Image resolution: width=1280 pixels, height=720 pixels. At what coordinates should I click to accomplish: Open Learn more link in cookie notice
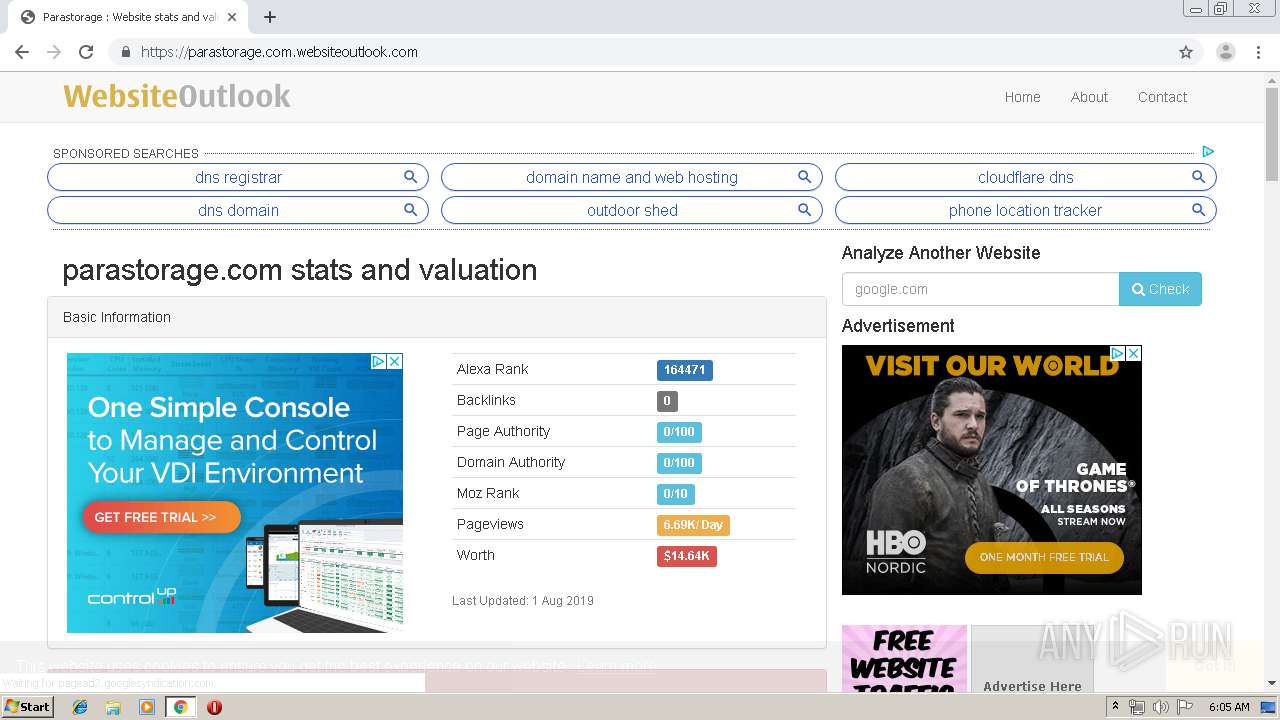click(x=617, y=665)
